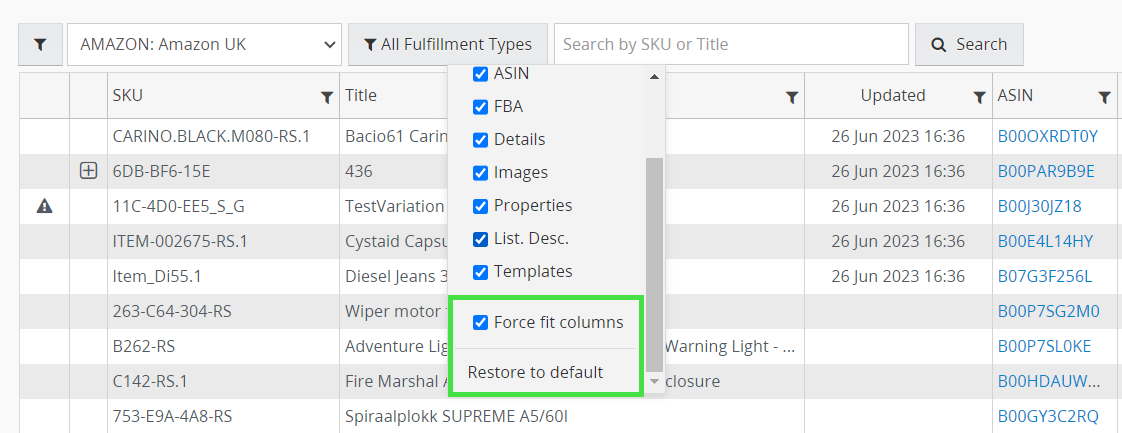Click the warning triangle icon for 11C-4D0-EE5_S_G
Viewport: 1122px width, 433px height.
pyautogui.click(x=44, y=206)
